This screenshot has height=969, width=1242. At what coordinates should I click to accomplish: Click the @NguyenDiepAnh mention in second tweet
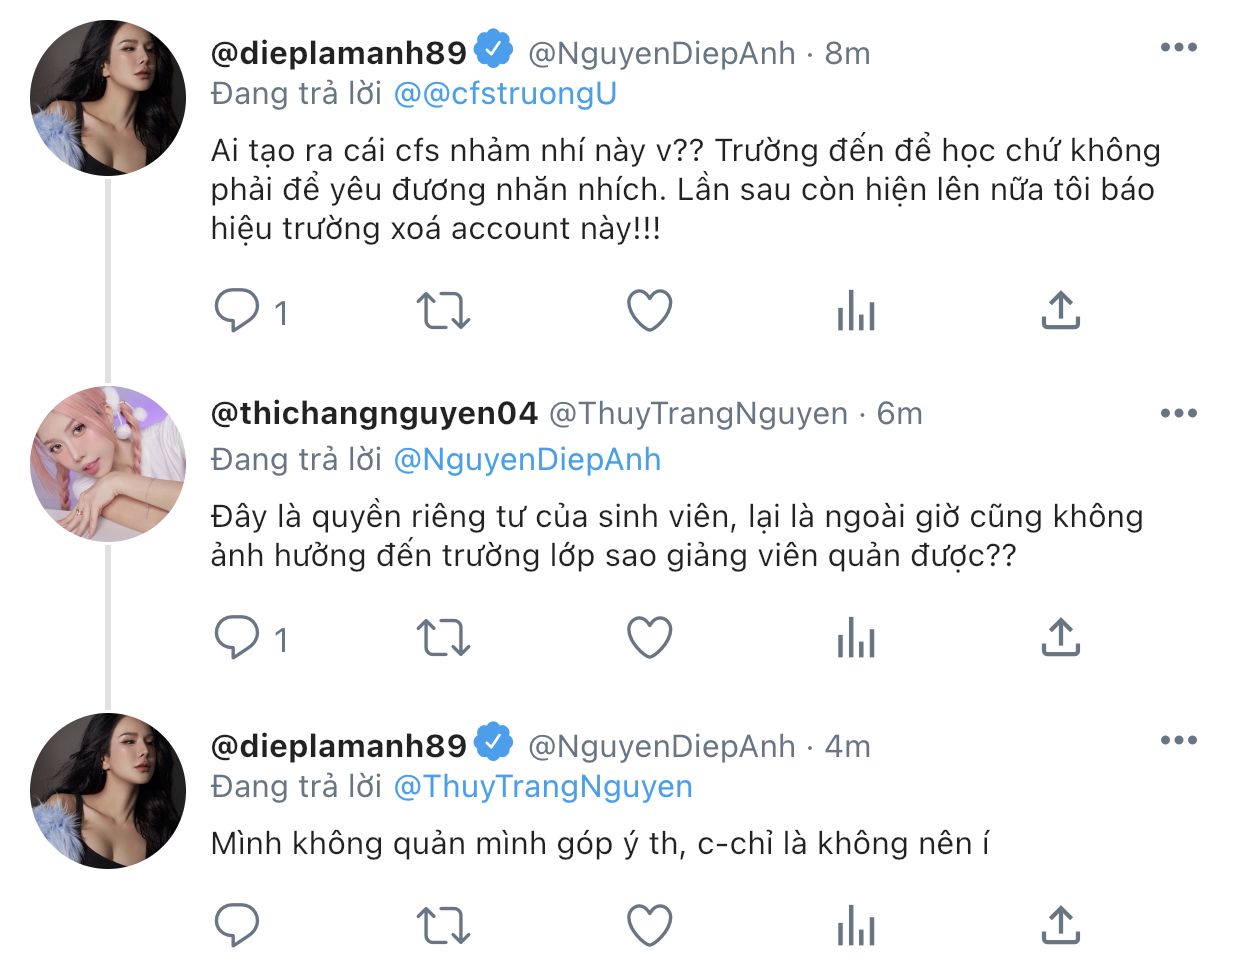[527, 459]
